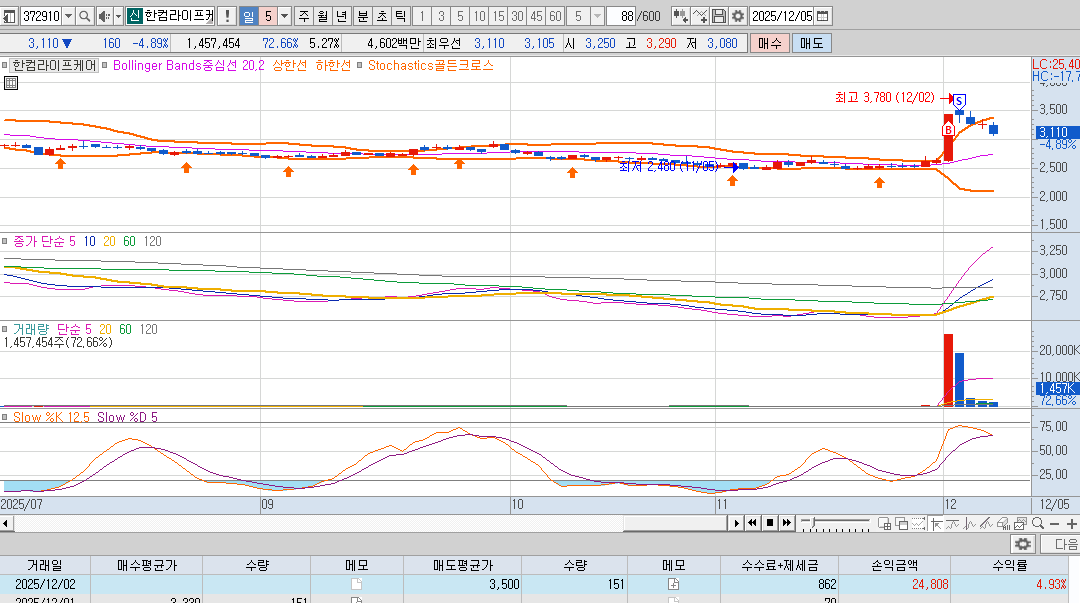
Task: Open the dropdown arrow next to speaker icon
Action: point(118,16)
